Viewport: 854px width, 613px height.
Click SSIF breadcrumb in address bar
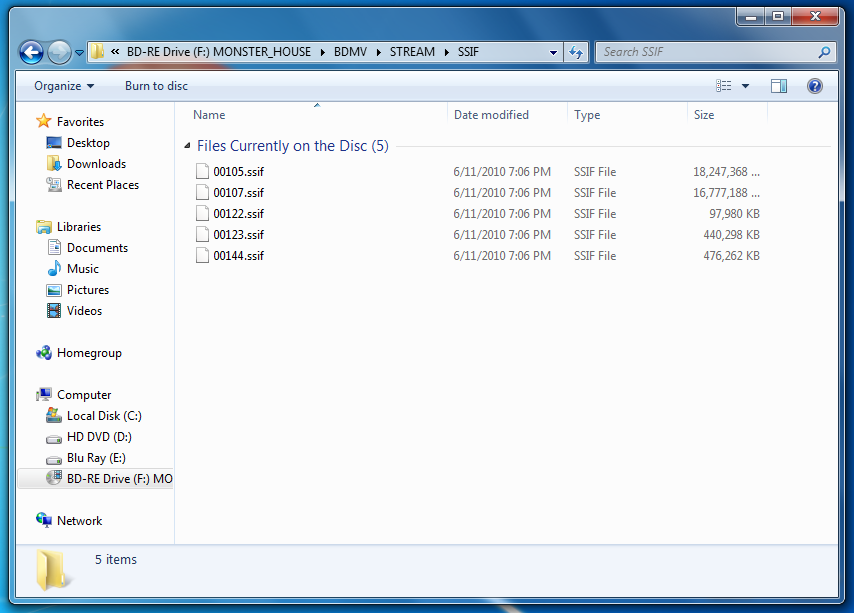(x=468, y=52)
